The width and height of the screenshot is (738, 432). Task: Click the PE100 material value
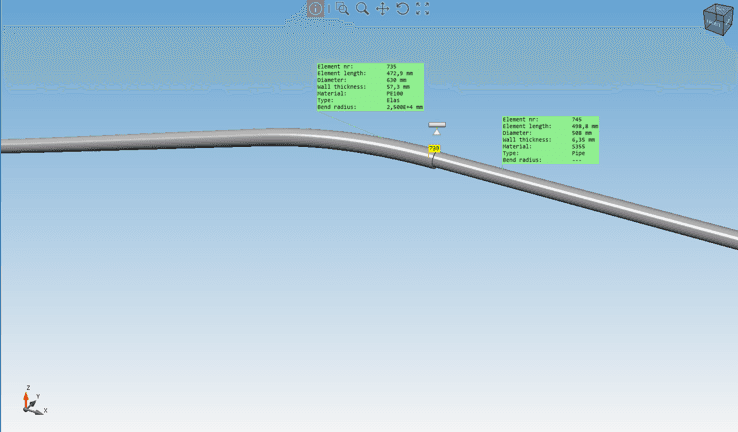pyautogui.click(x=394, y=94)
